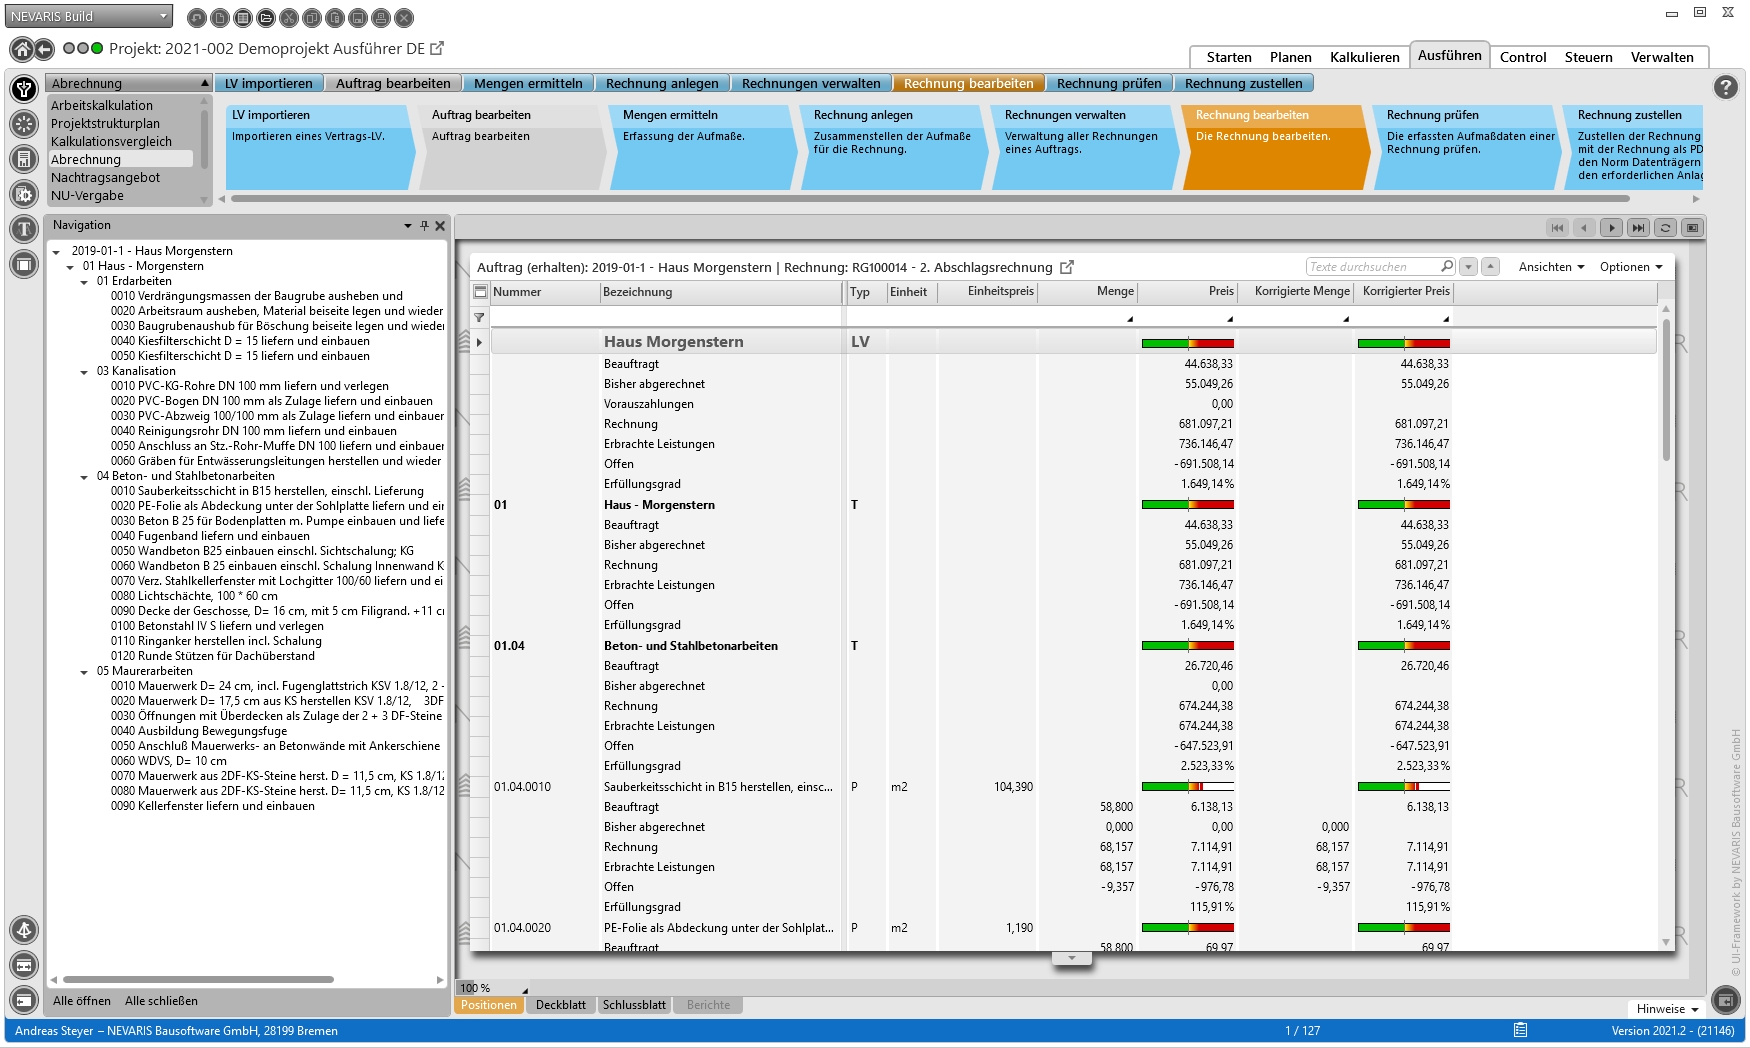Screen dimensions: 1750x1048
Task: Click the 01.04.0010 row progress bar
Action: pyautogui.click(x=1188, y=787)
